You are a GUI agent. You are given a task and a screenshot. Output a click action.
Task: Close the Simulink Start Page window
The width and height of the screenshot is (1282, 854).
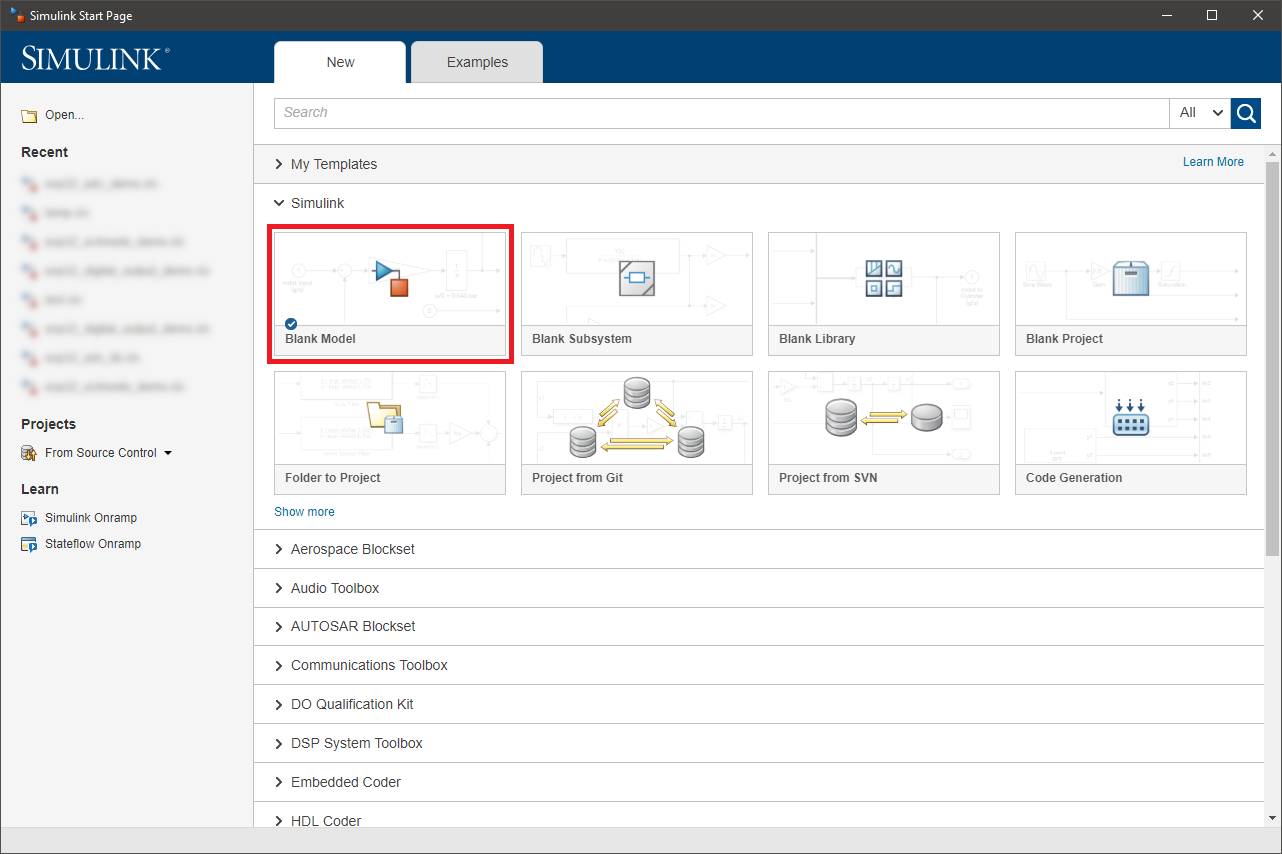(x=1258, y=15)
